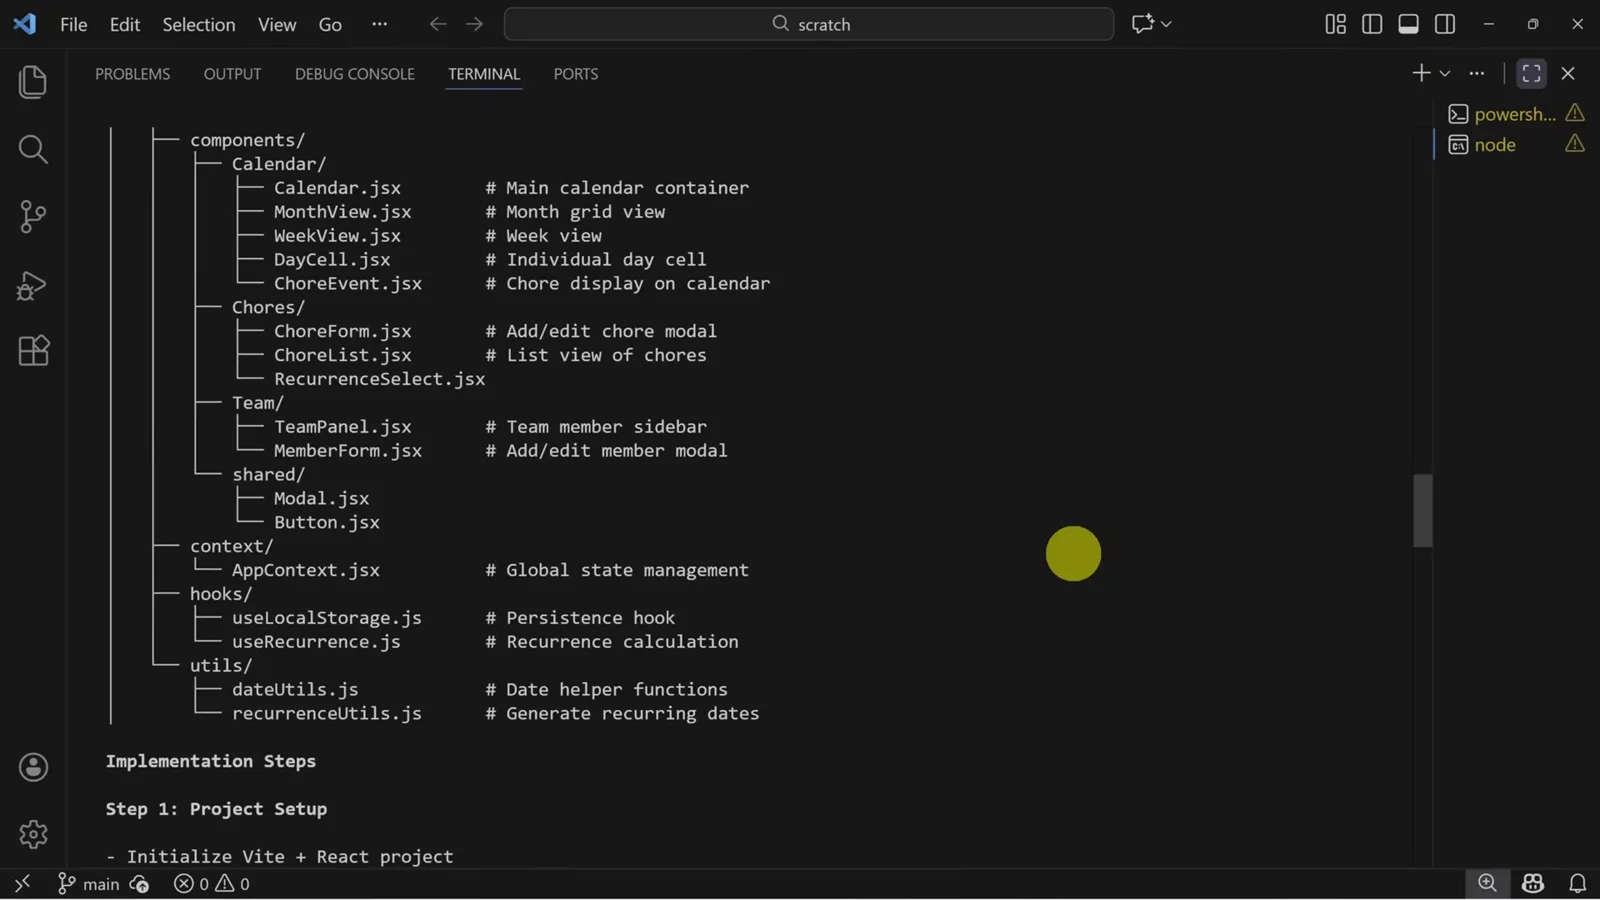Open the Extensions view
The height and width of the screenshot is (900, 1600).
[x=33, y=351]
